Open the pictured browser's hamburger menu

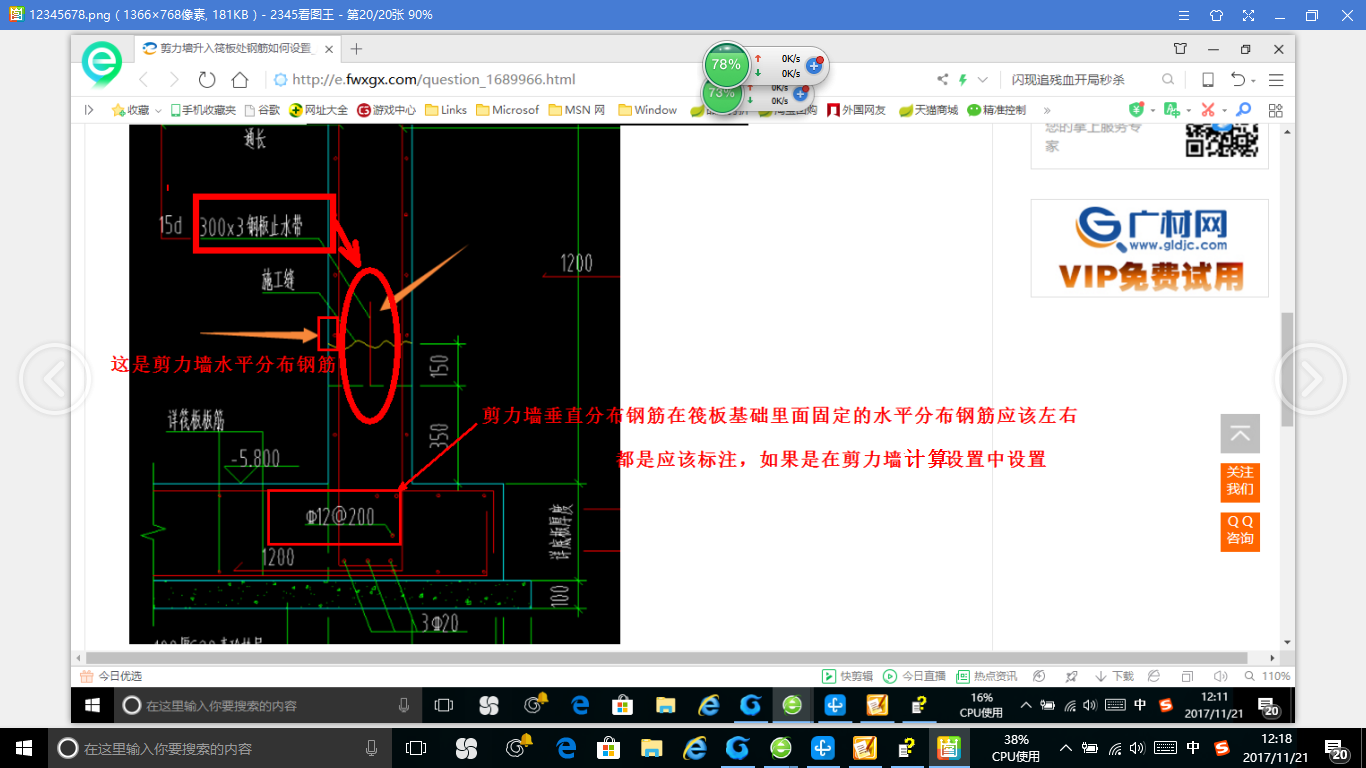(1276, 79)
